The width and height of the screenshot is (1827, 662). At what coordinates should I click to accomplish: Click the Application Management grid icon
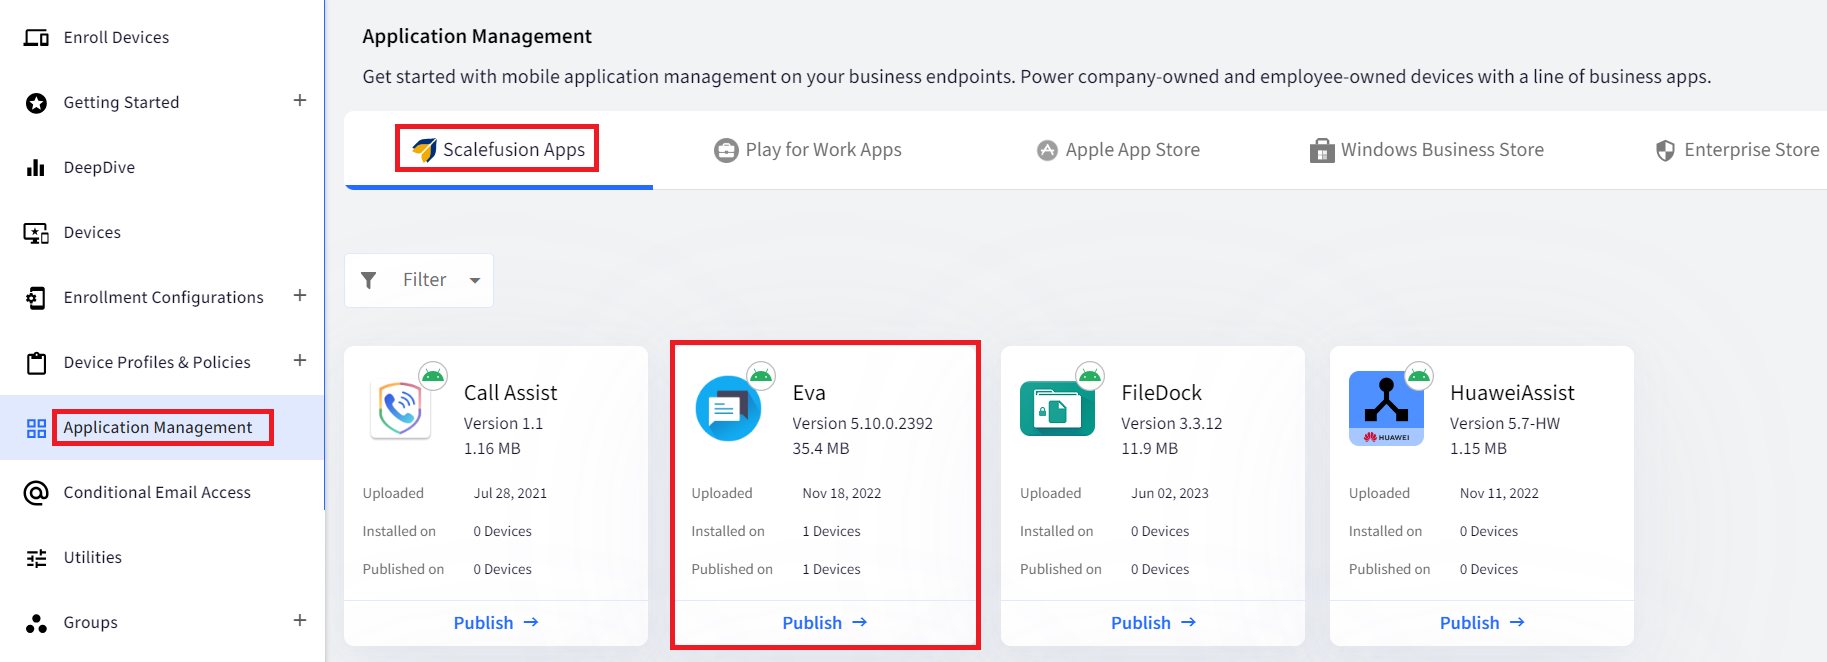click(x=36, y=428)
